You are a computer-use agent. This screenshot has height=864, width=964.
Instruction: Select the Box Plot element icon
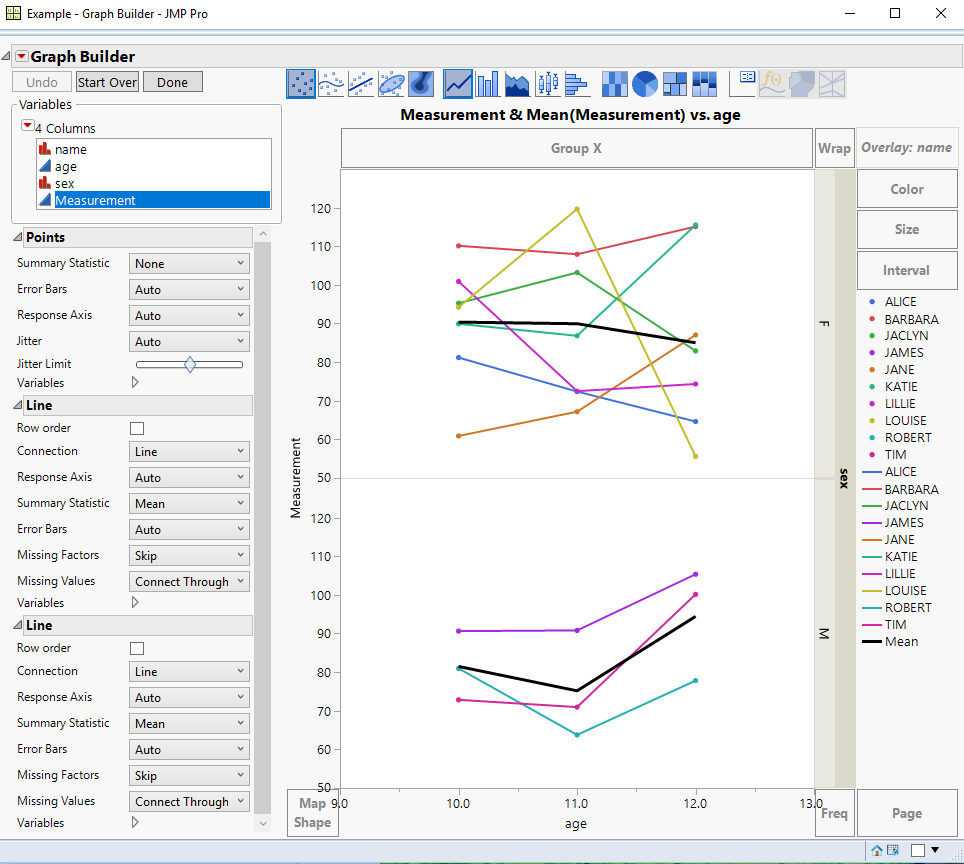(x=547, y=83)
